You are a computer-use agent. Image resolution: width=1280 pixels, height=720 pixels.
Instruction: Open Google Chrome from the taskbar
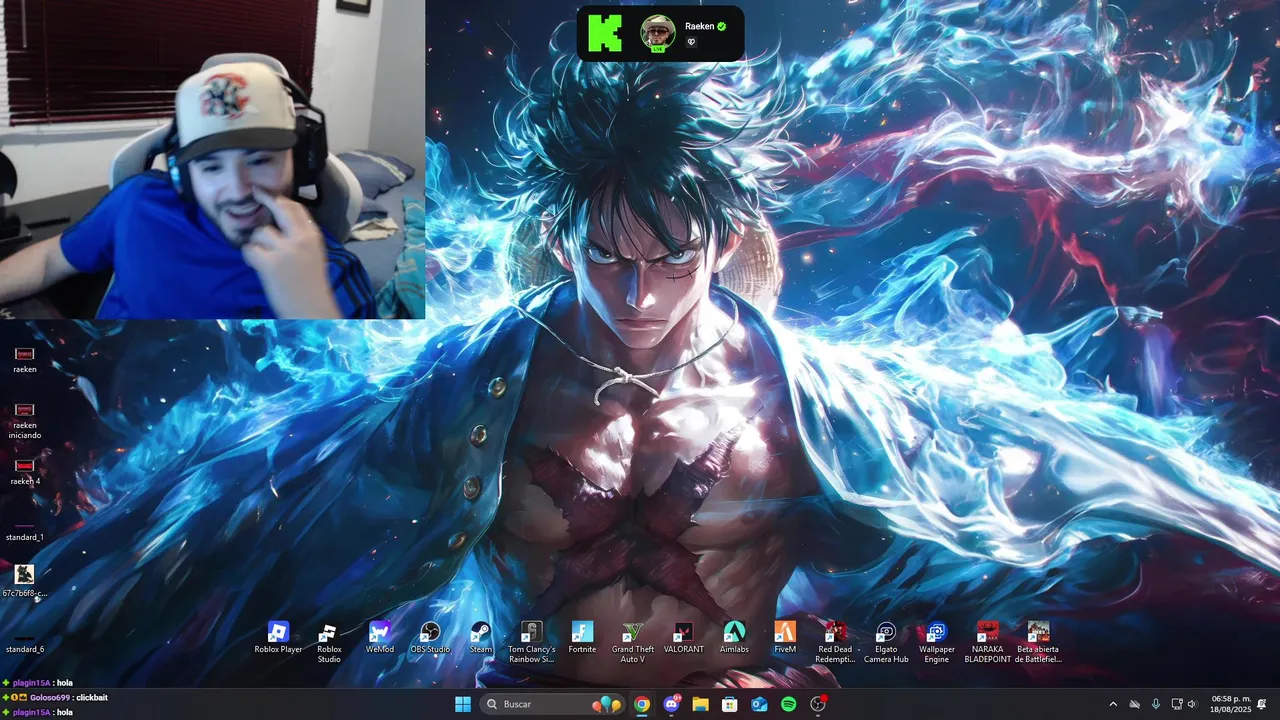click(x=642, y=704)
